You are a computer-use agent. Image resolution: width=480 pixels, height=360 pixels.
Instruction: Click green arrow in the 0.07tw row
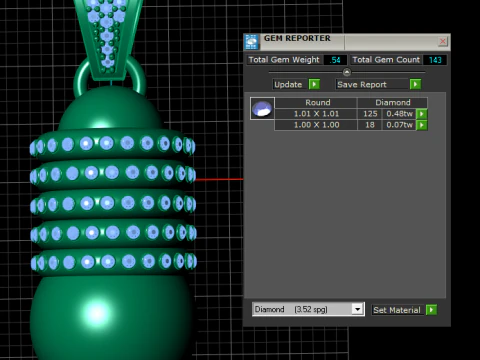coord(422,125)
